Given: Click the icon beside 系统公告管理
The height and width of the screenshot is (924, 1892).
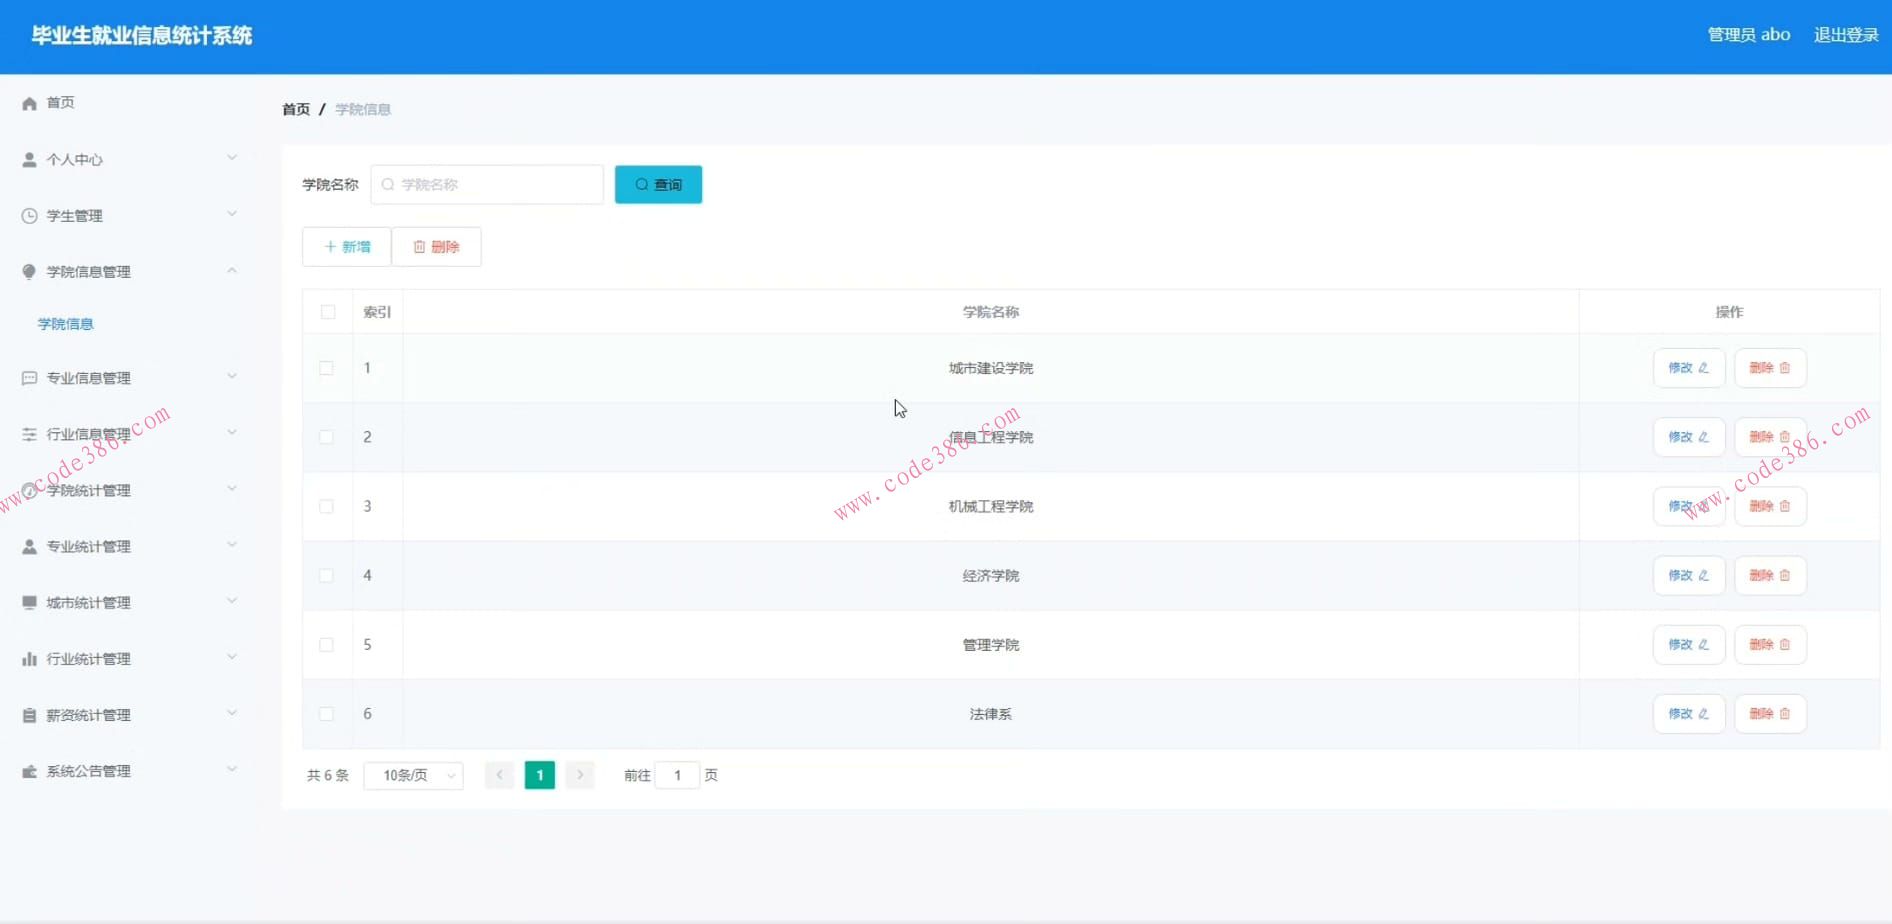Looking at the screenshot, I should point(29,771).
